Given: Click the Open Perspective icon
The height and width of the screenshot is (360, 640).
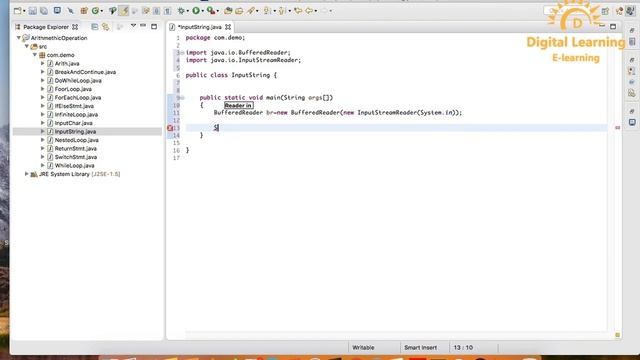Looking at the screenshot, I should pos(605,11).
